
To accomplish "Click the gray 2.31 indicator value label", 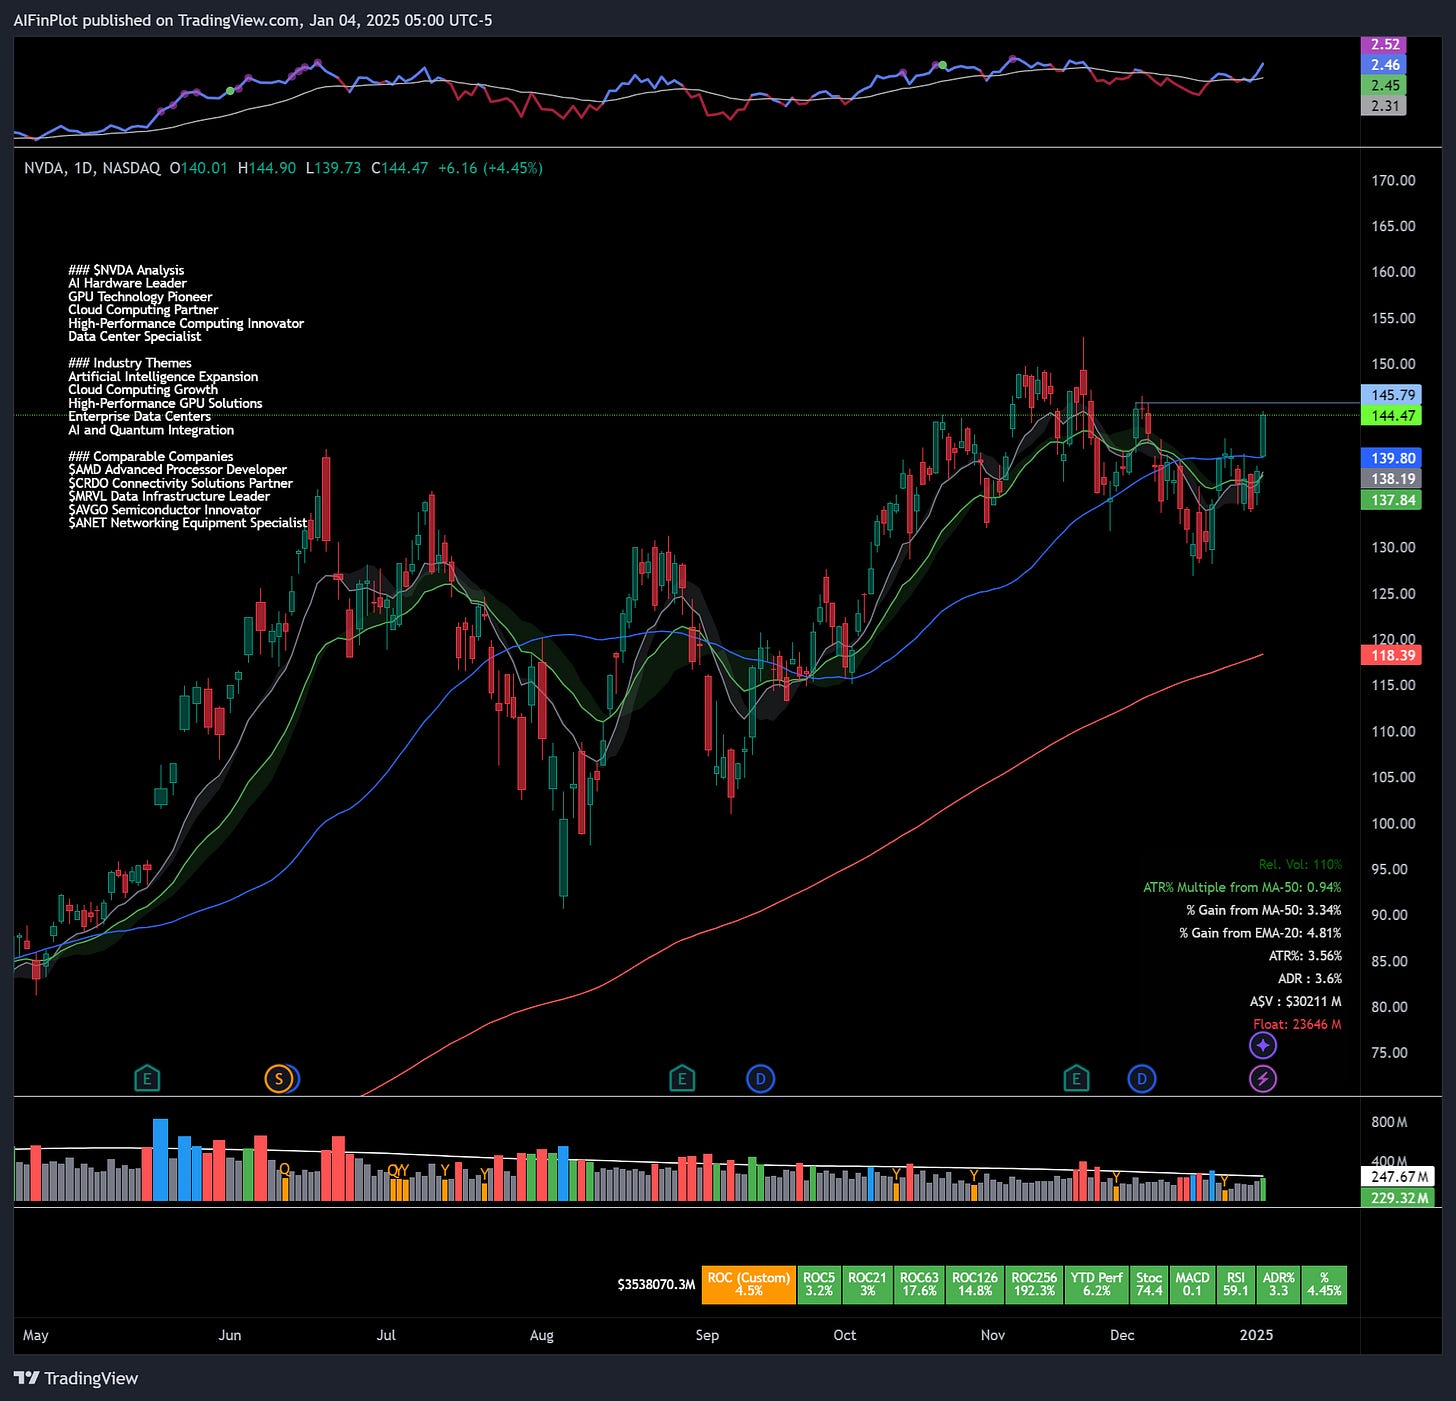I will click(x=1385, y=106).
